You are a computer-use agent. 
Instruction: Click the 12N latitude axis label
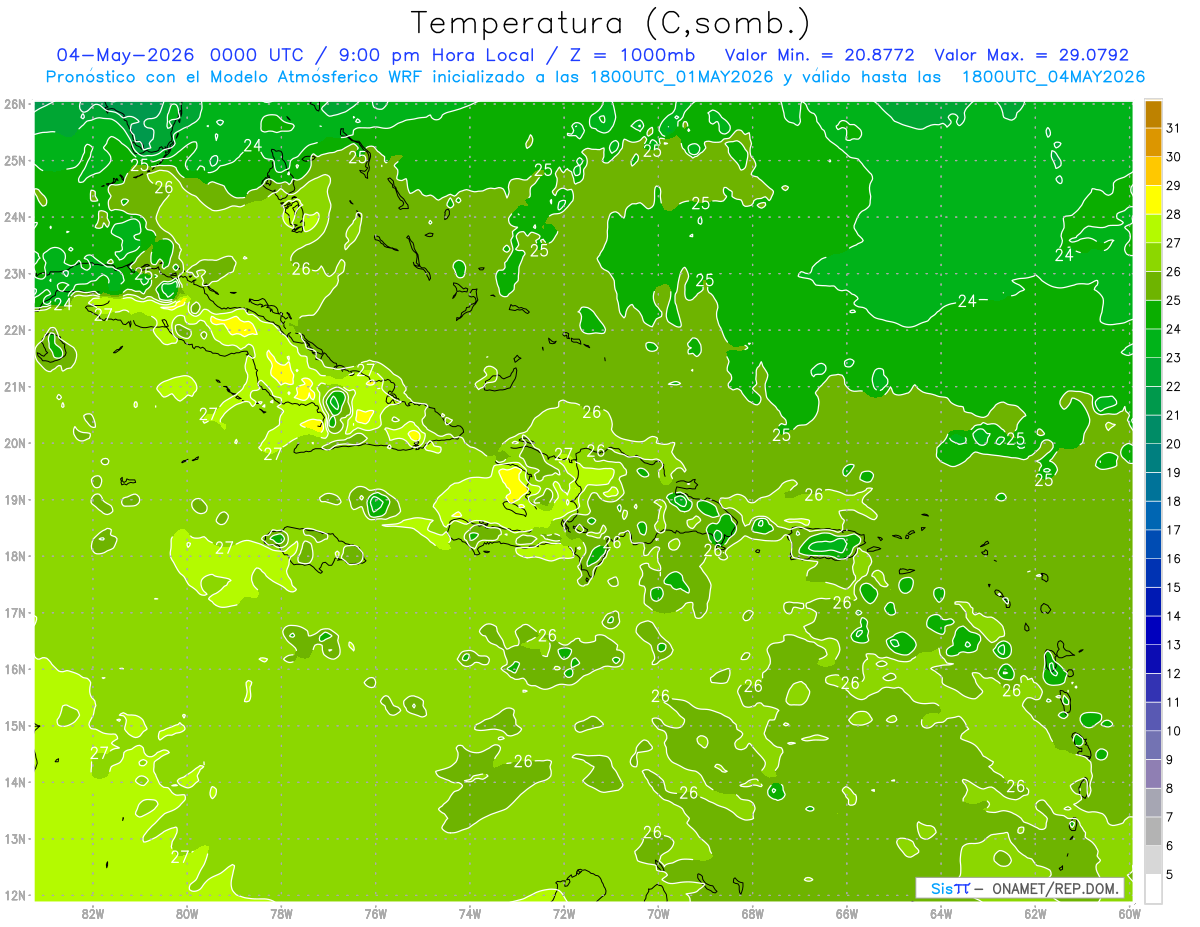14,895
